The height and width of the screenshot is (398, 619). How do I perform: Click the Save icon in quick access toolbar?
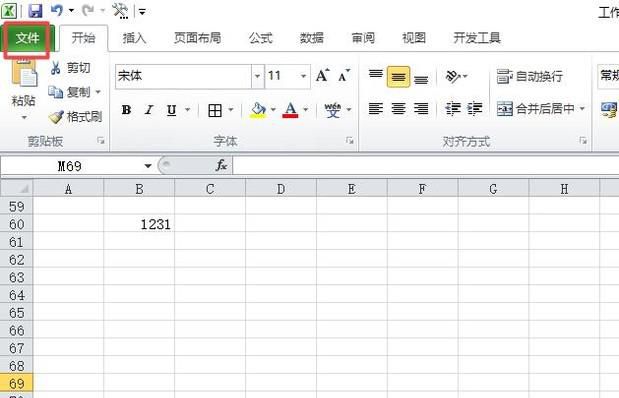pos(35,10)
